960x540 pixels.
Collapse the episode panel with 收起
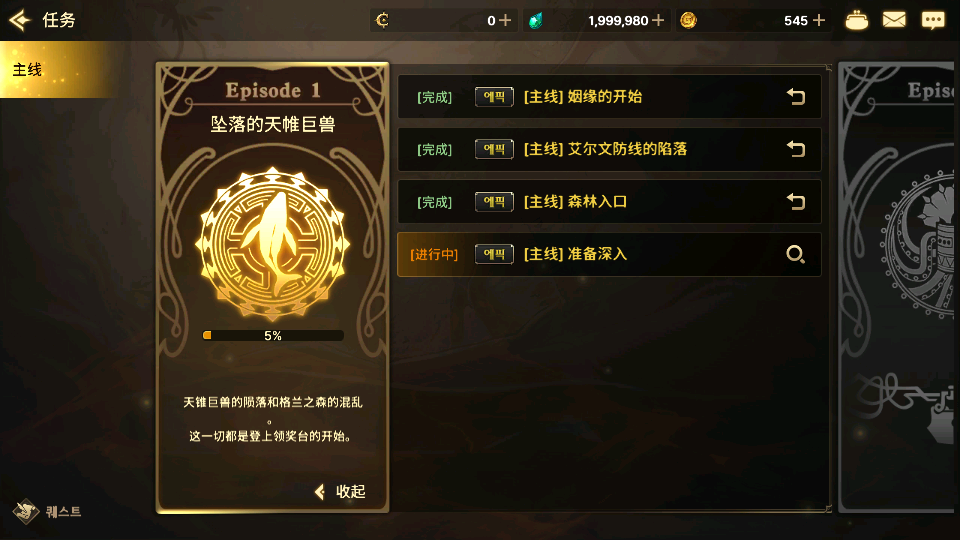click(x=340, y=492)
